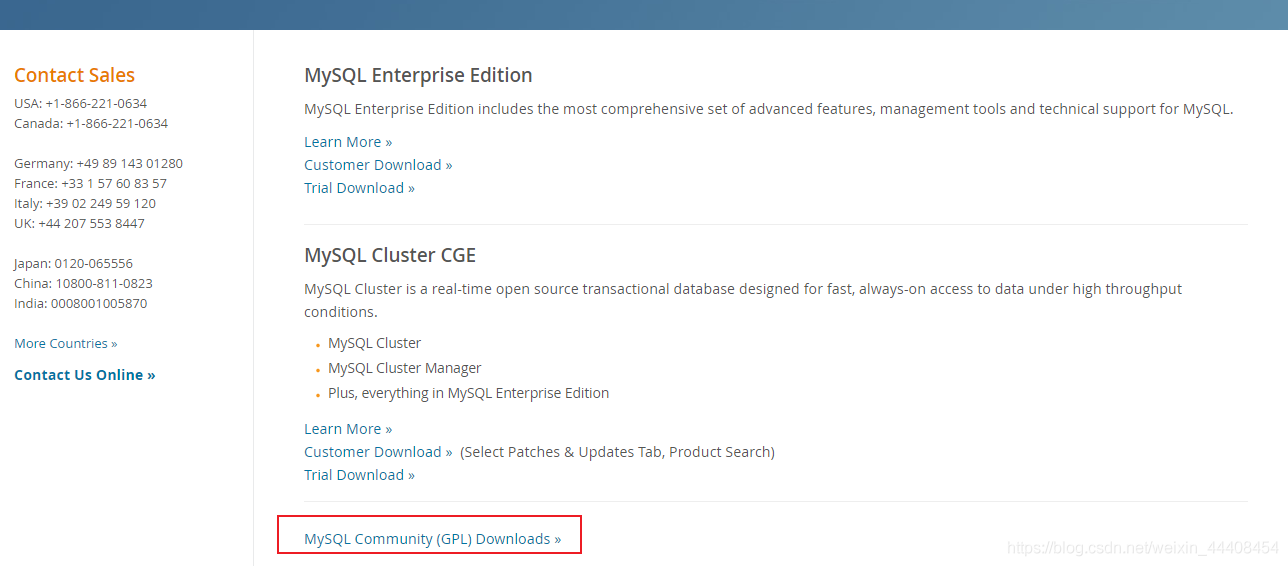Click Customer Download under MySQL Cluster CGE
Image resolution: width=1288 pixels, height=566 pixels.
[x=378, y=452]
